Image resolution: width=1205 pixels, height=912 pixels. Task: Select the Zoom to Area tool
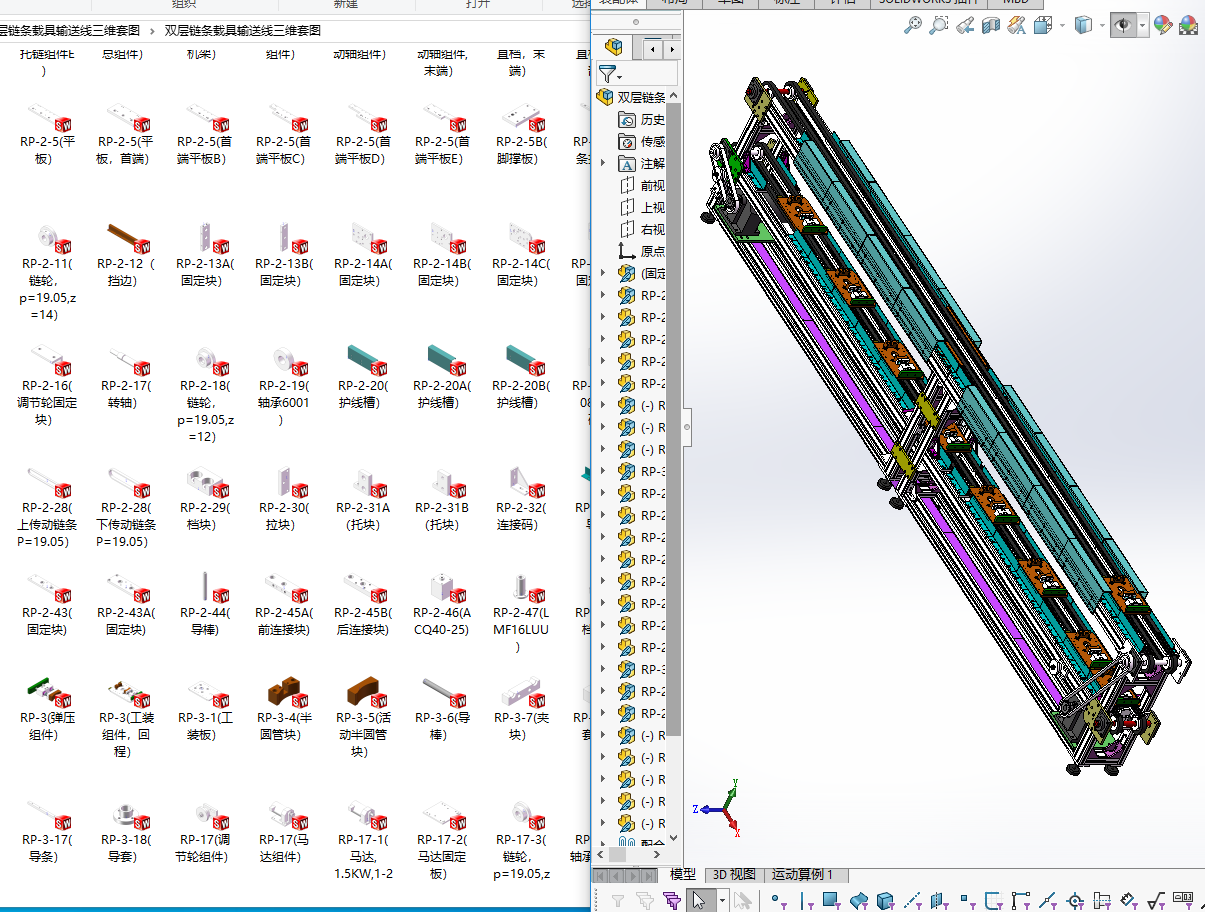pos(938,26)
